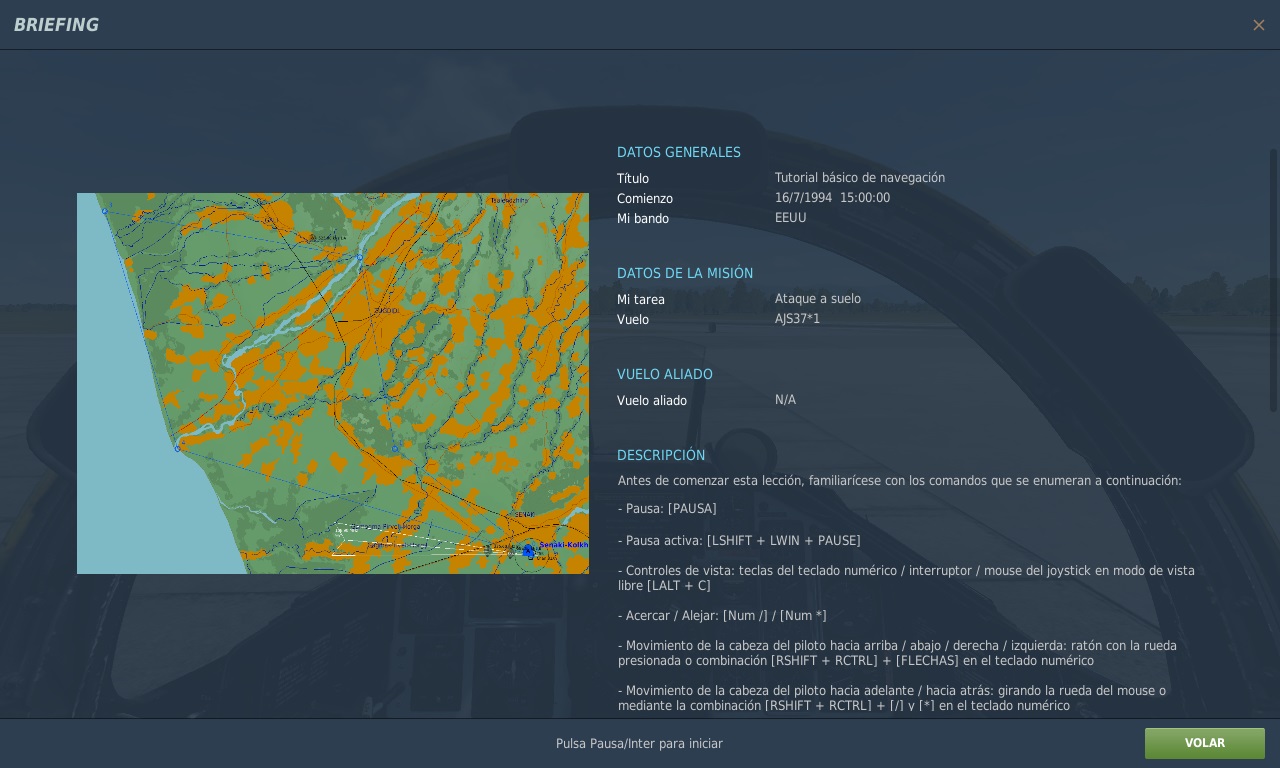The image size is (1280, 768).
Task: Click the flight value AJS37*1
Action: click(797, 319)
